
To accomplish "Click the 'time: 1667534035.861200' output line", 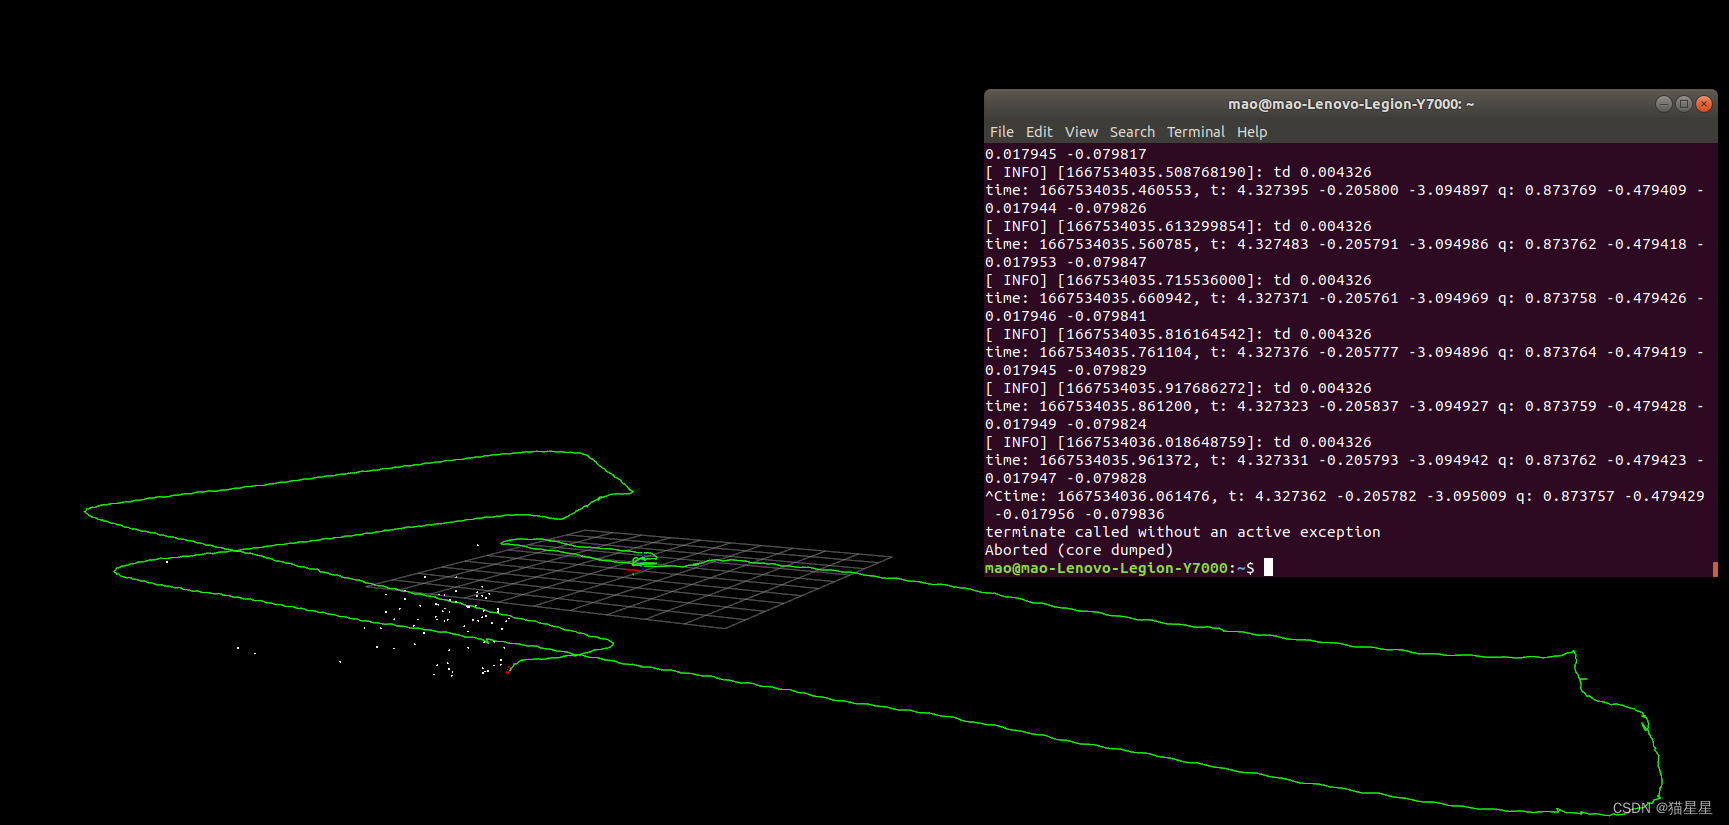I will point(1345,406).
